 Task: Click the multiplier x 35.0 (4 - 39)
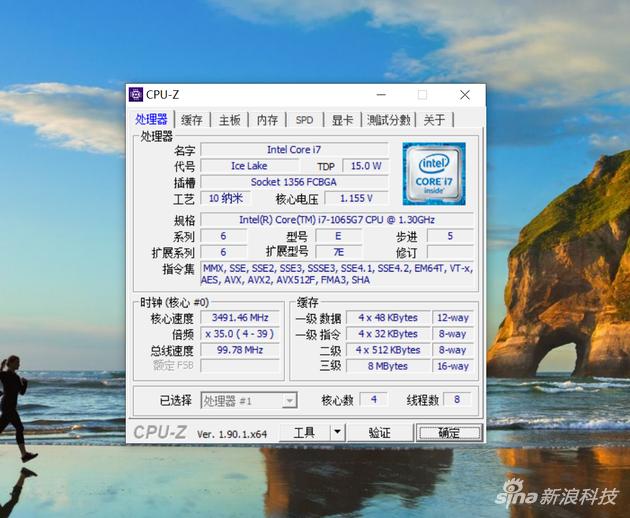pos(240,334)
